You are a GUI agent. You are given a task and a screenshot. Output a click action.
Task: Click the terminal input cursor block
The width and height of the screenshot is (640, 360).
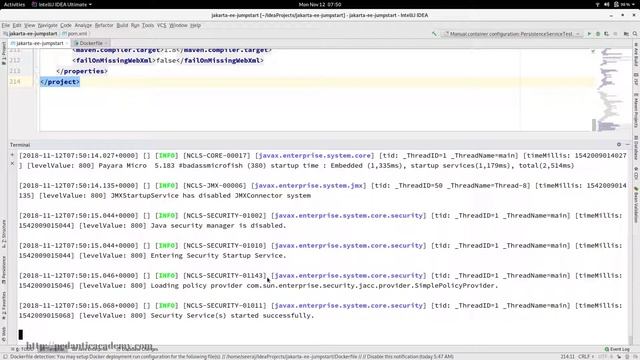[20, 335]
